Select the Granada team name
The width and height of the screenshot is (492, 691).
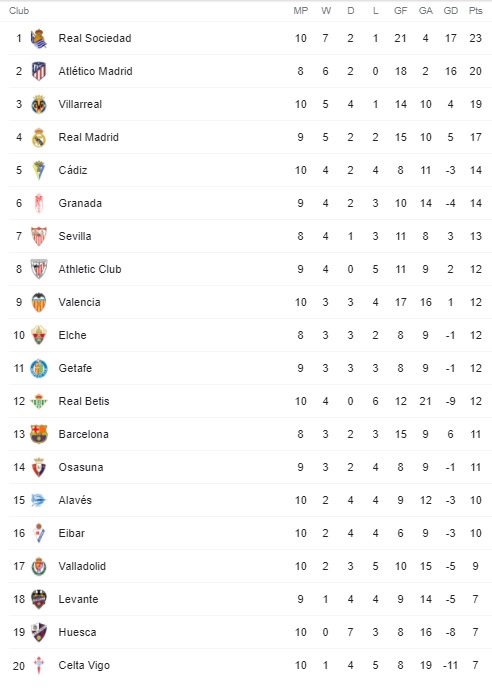(x=80, y=203)
